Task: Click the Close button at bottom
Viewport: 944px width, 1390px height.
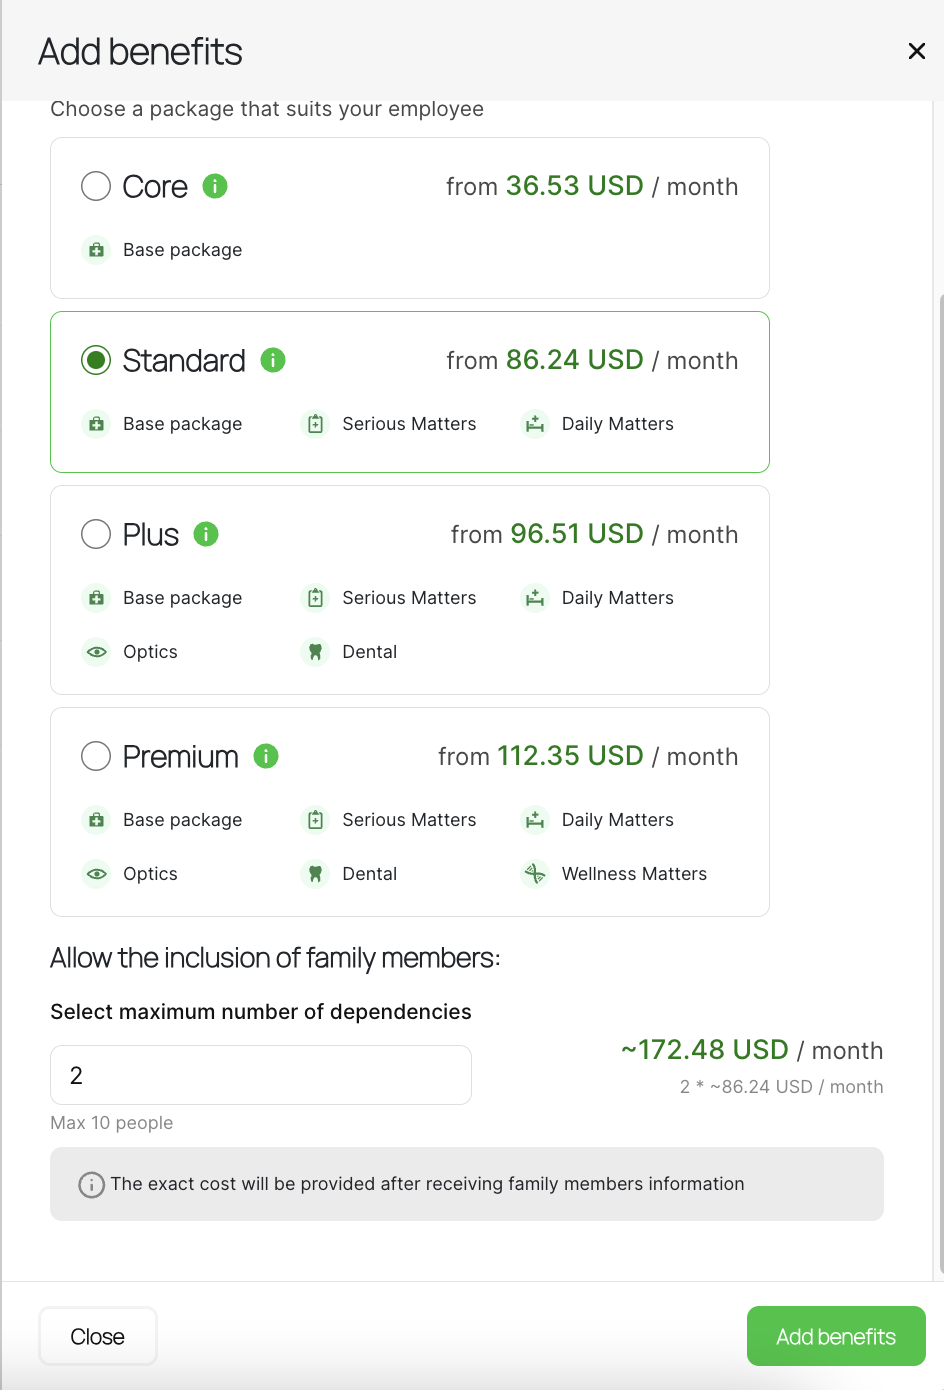Action: (98, 1336)
